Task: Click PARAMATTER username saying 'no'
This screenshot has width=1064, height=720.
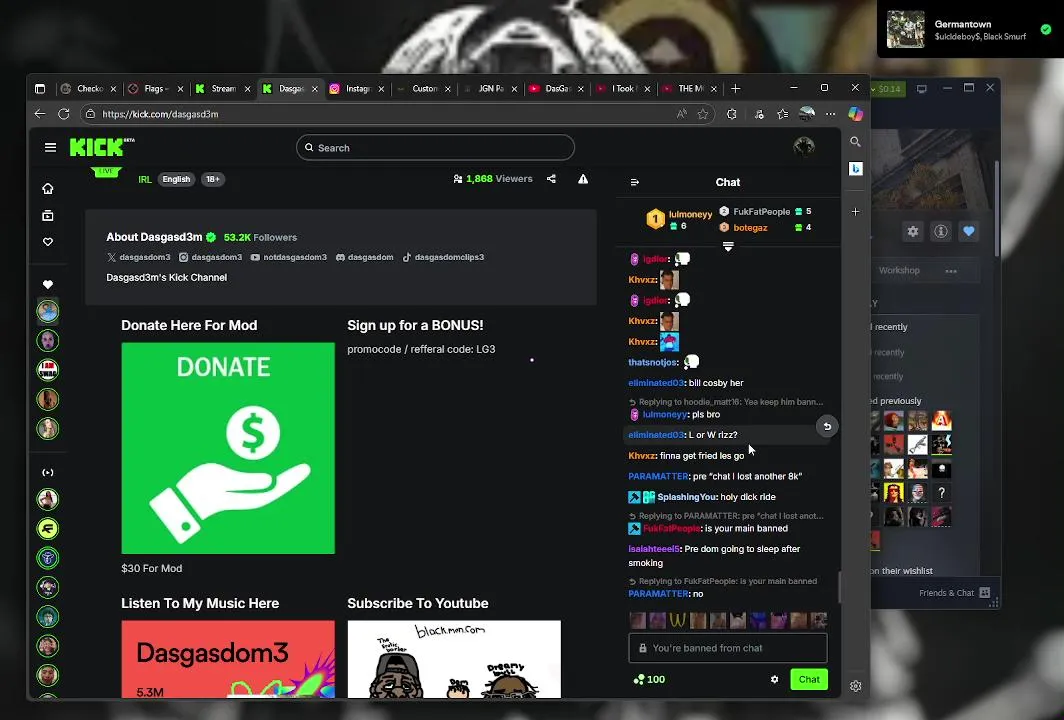Action: [x=658, y=594]
